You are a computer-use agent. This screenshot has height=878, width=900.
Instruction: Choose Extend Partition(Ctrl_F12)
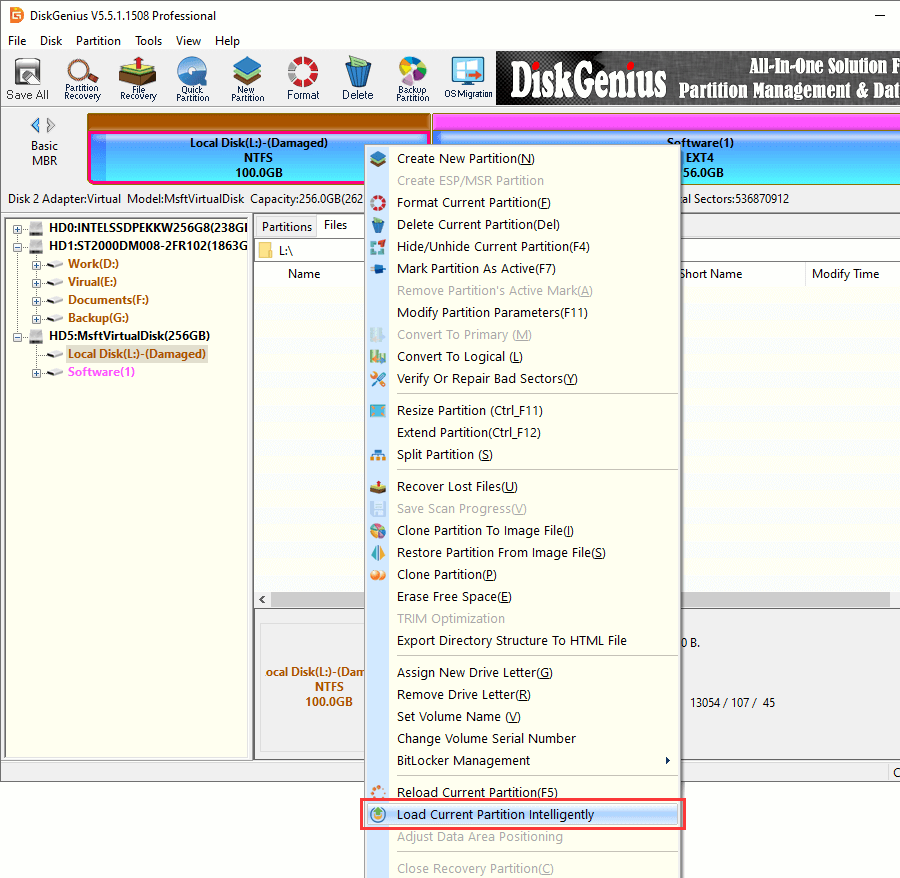coord(522,433)
